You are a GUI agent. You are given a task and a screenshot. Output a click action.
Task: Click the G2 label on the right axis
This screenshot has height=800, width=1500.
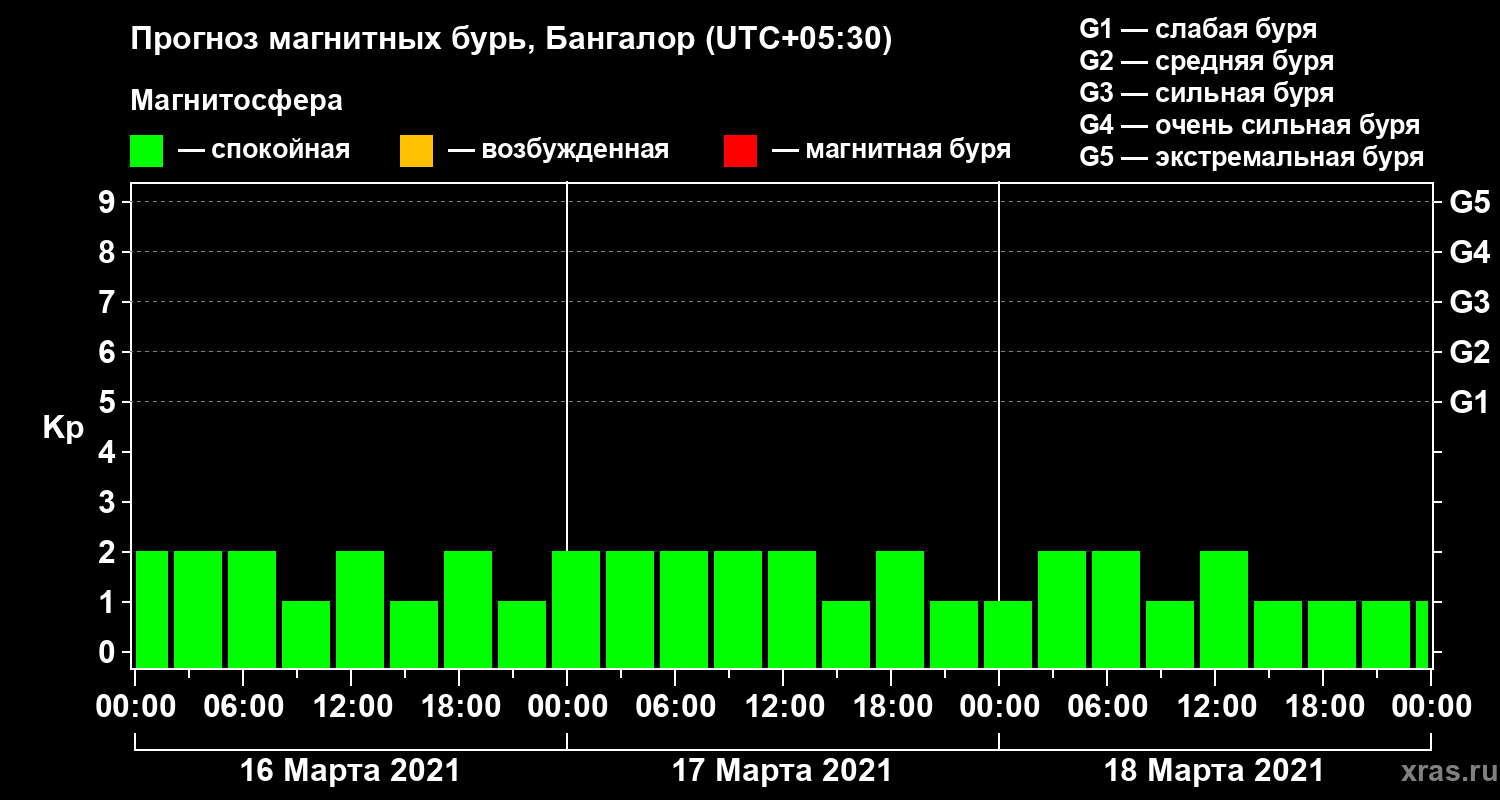1470,352
